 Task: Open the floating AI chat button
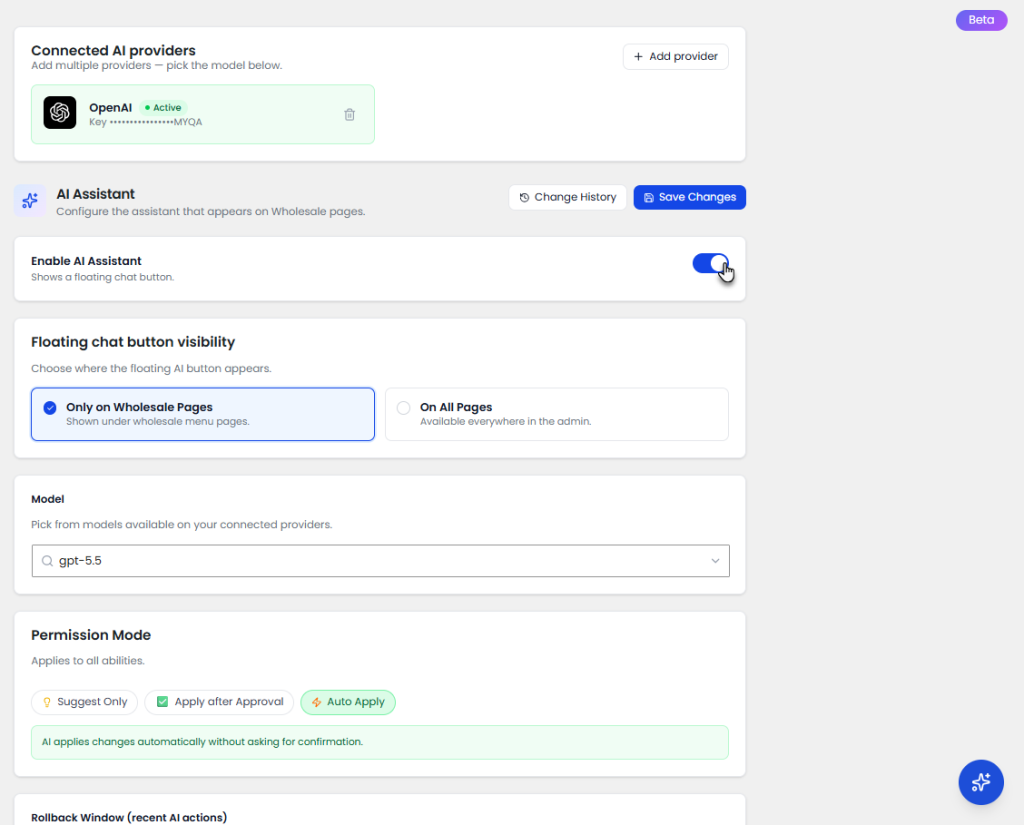pos(981,782)
